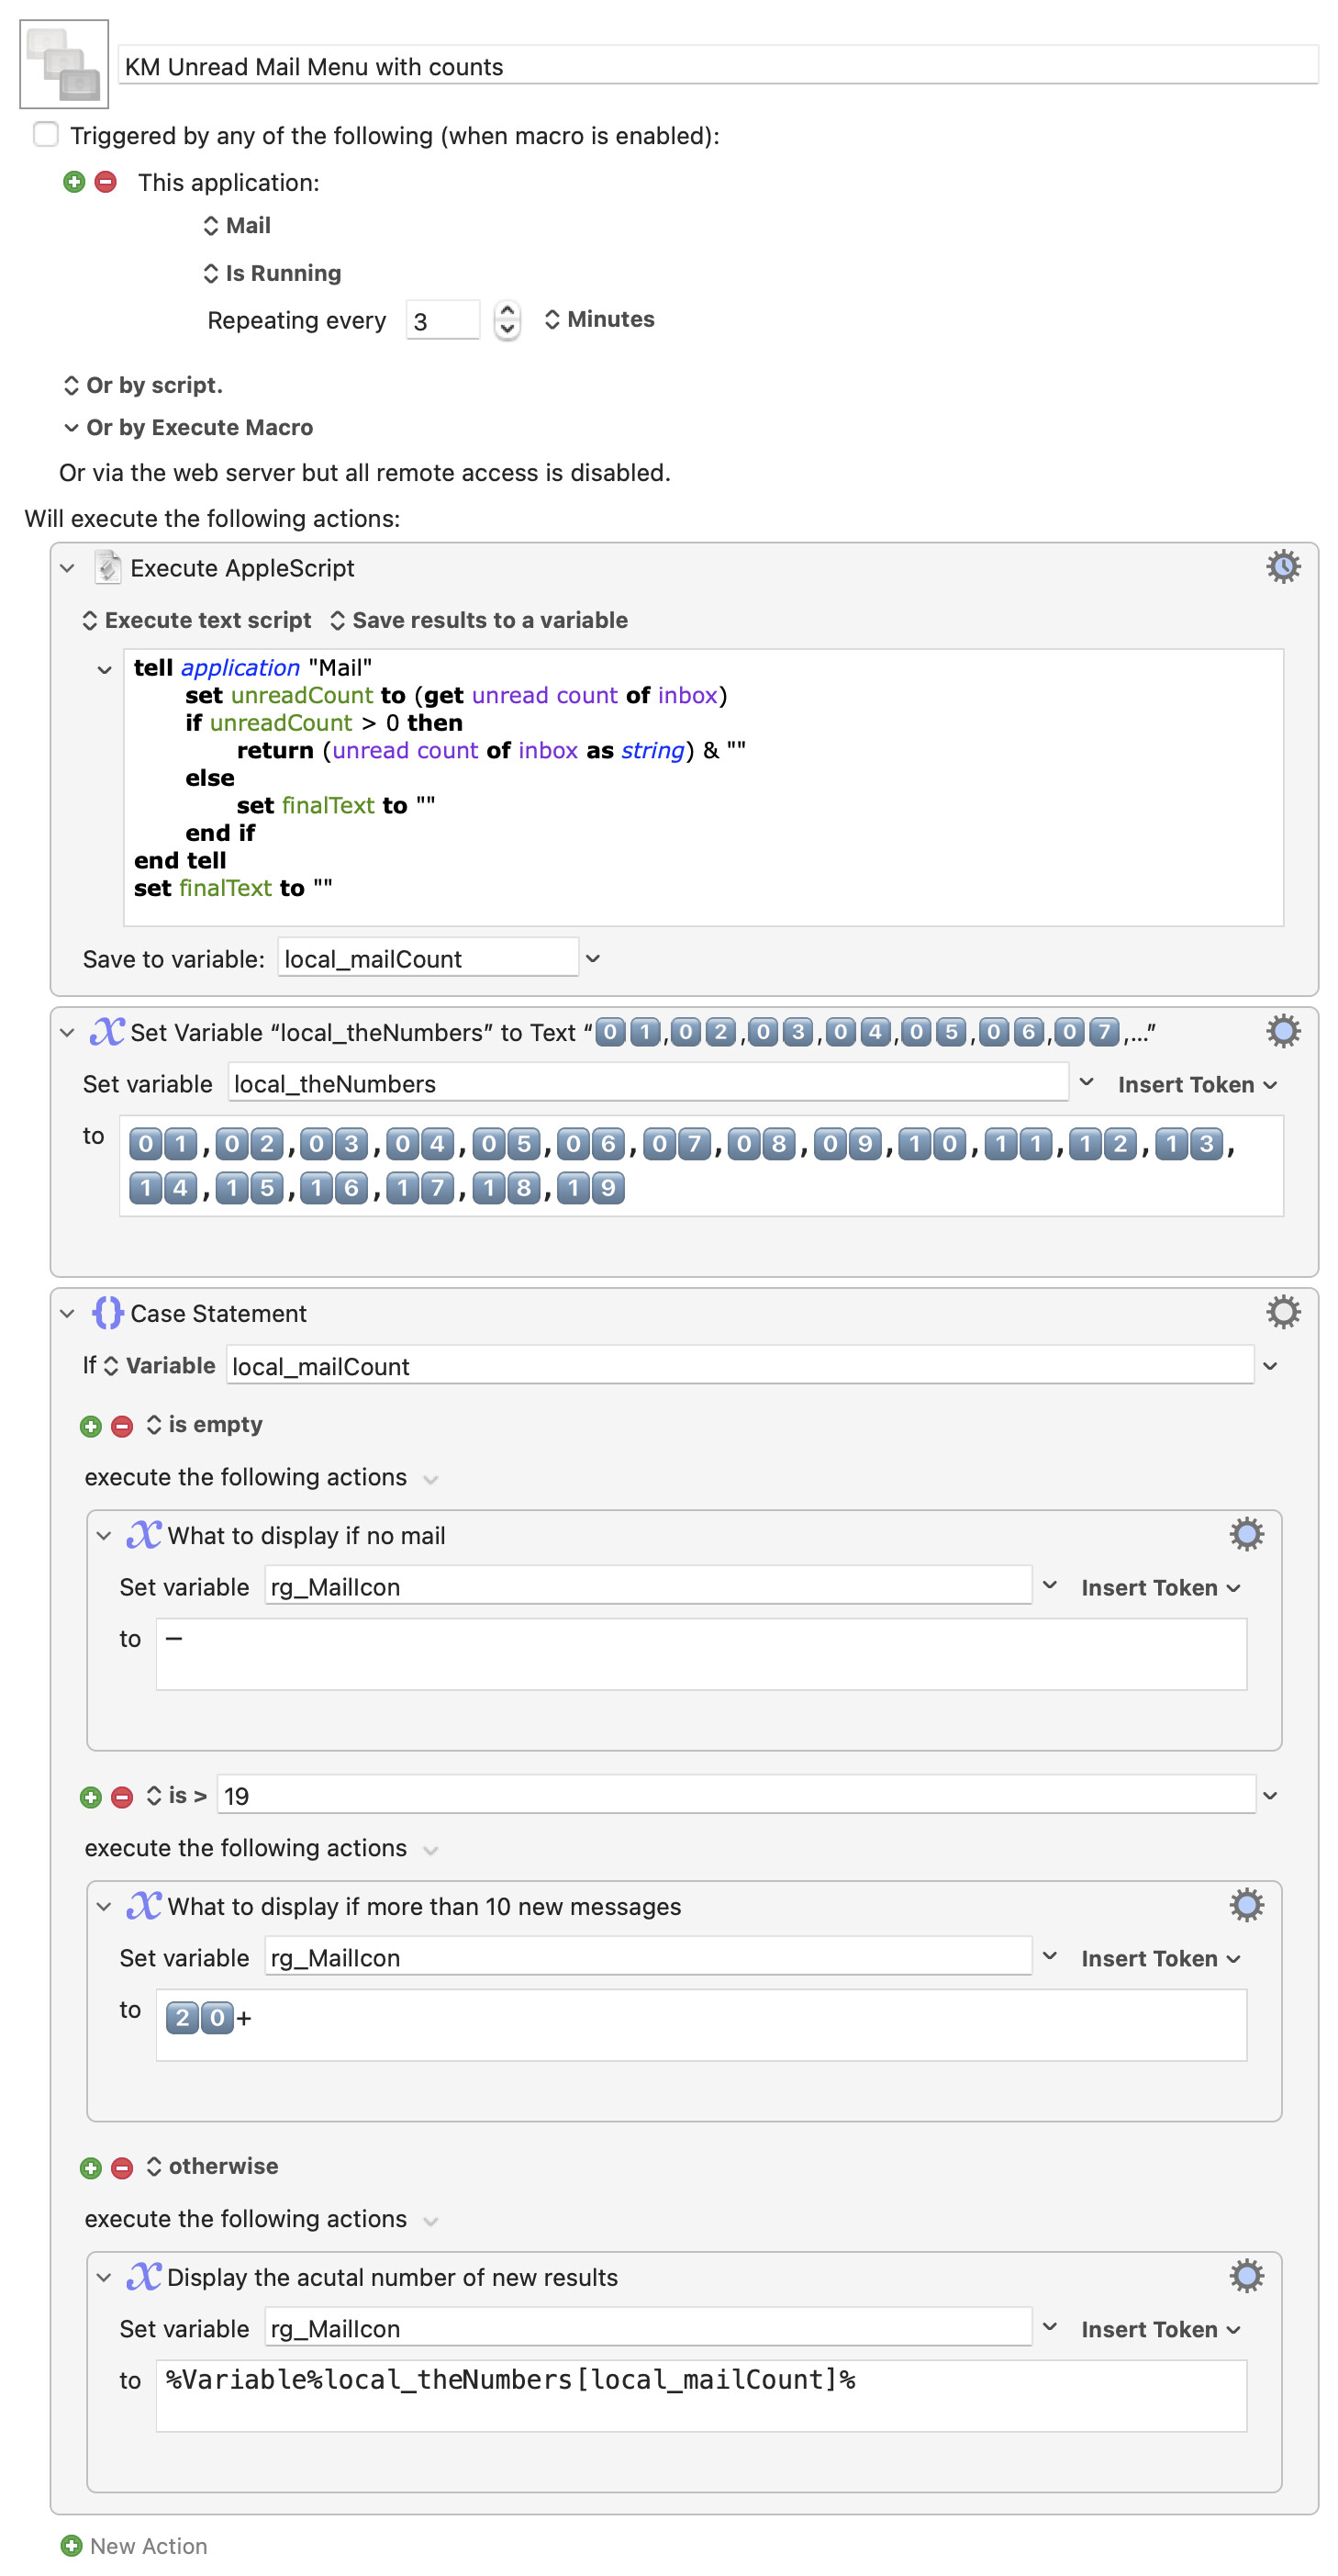Viewport: 1338px width, 2576px height.
Task: Open gear for more than 10 new messages action
Action: click(x=1246, y=1905)
